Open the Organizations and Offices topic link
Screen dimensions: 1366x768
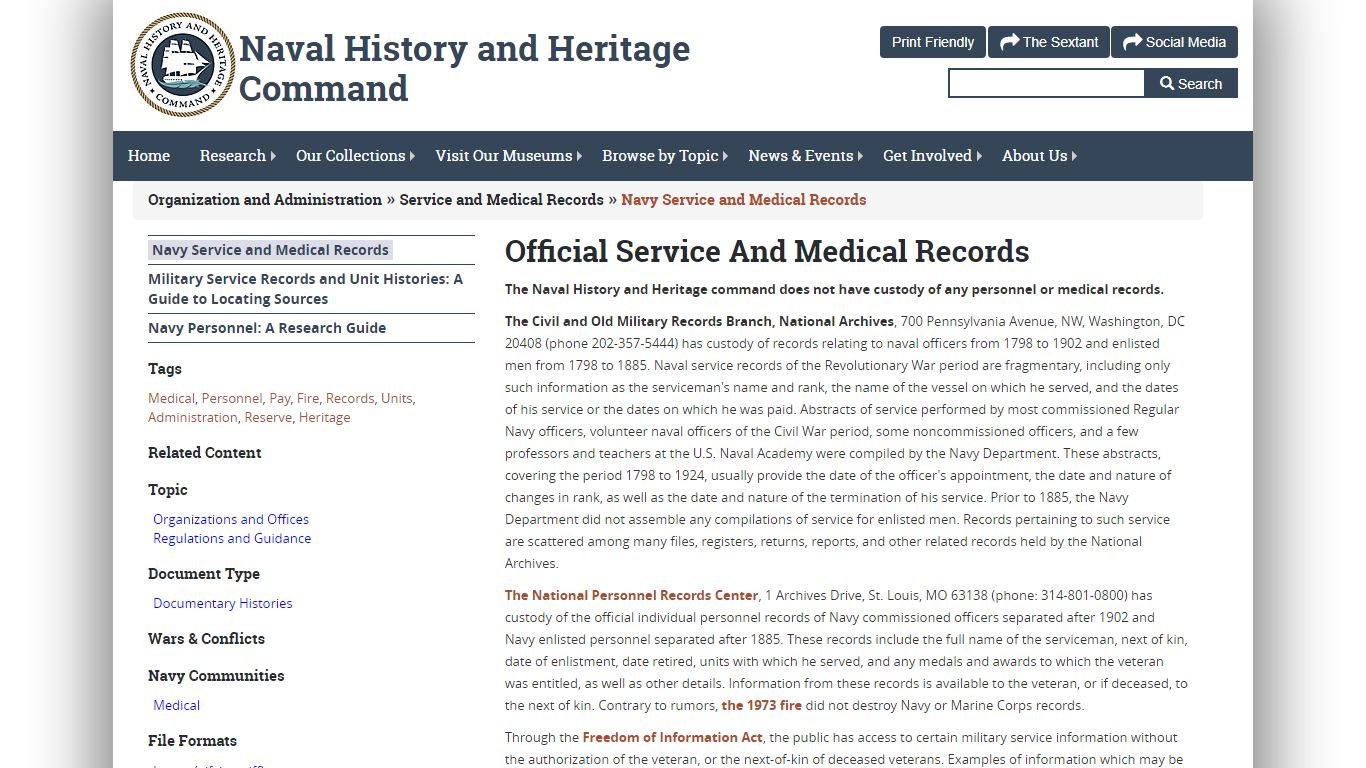[x=231, y=519]
